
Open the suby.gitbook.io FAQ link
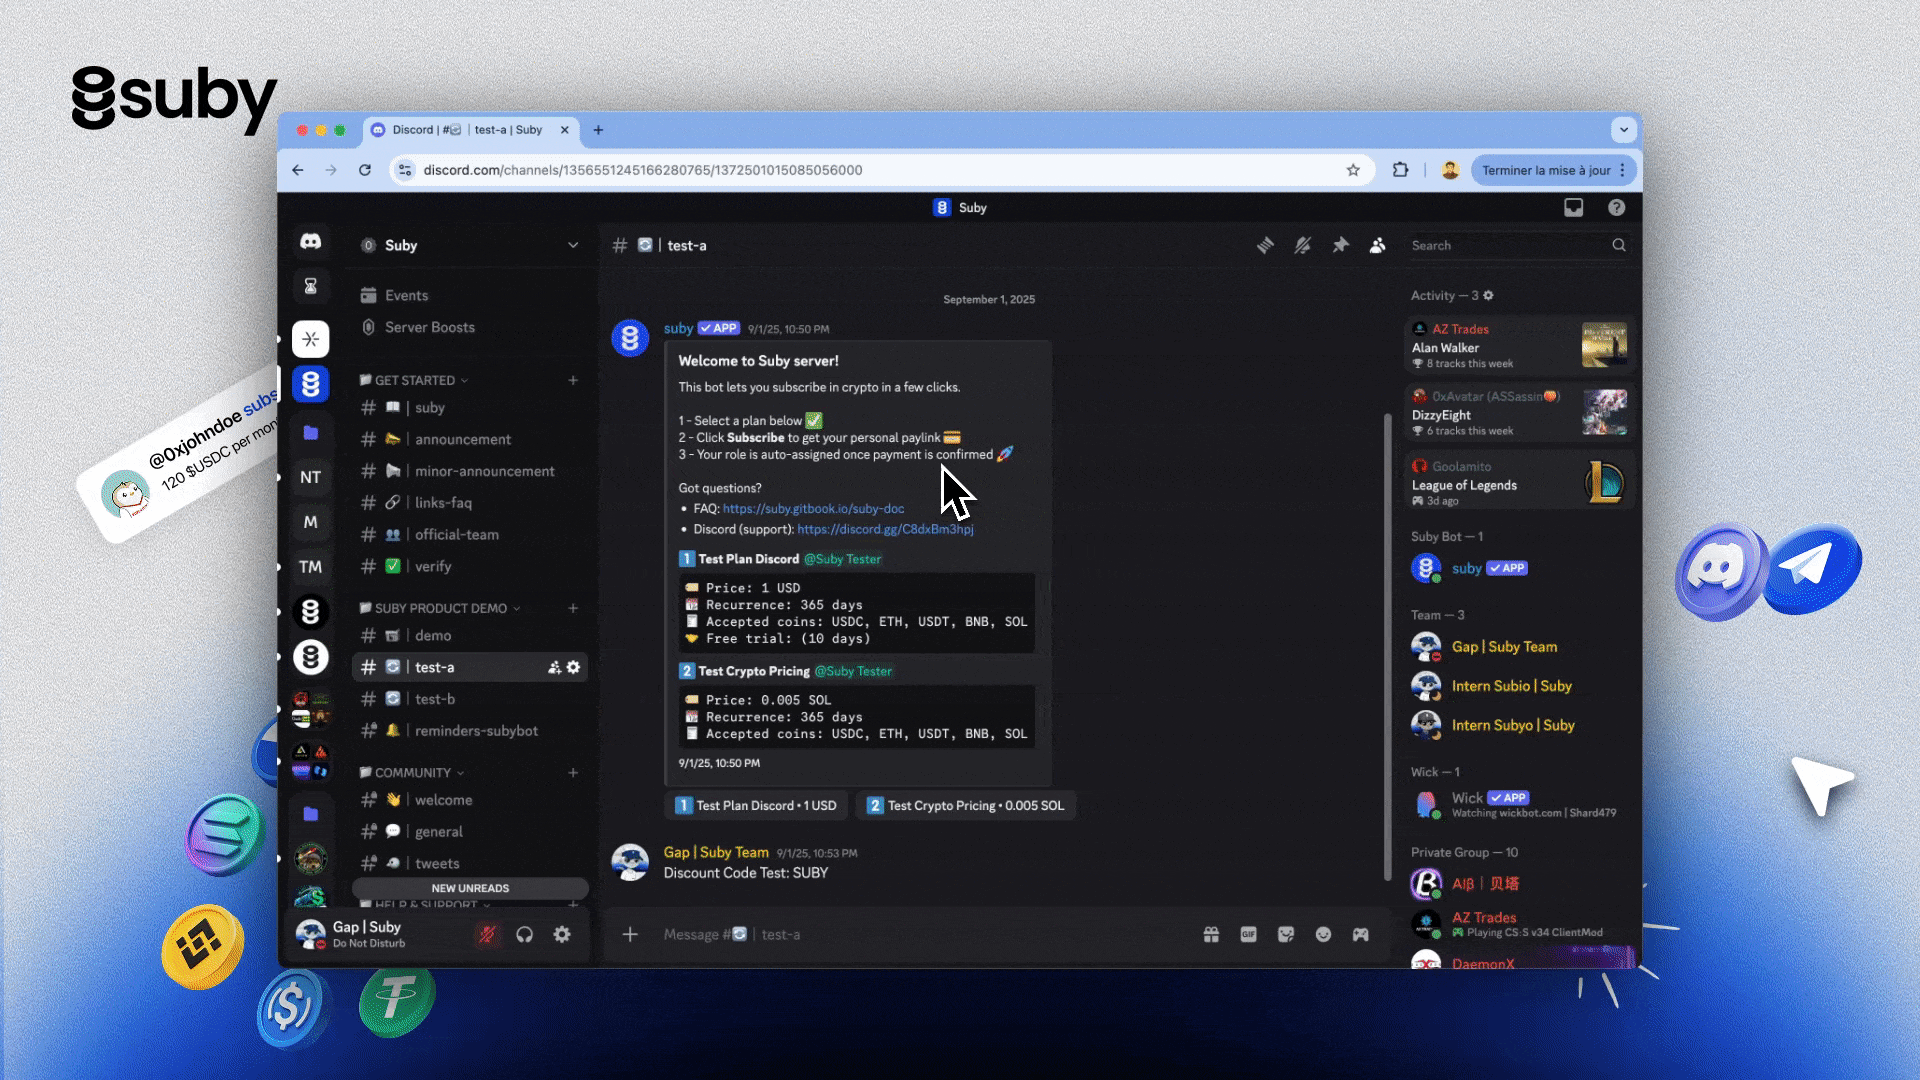pos(813,508)
